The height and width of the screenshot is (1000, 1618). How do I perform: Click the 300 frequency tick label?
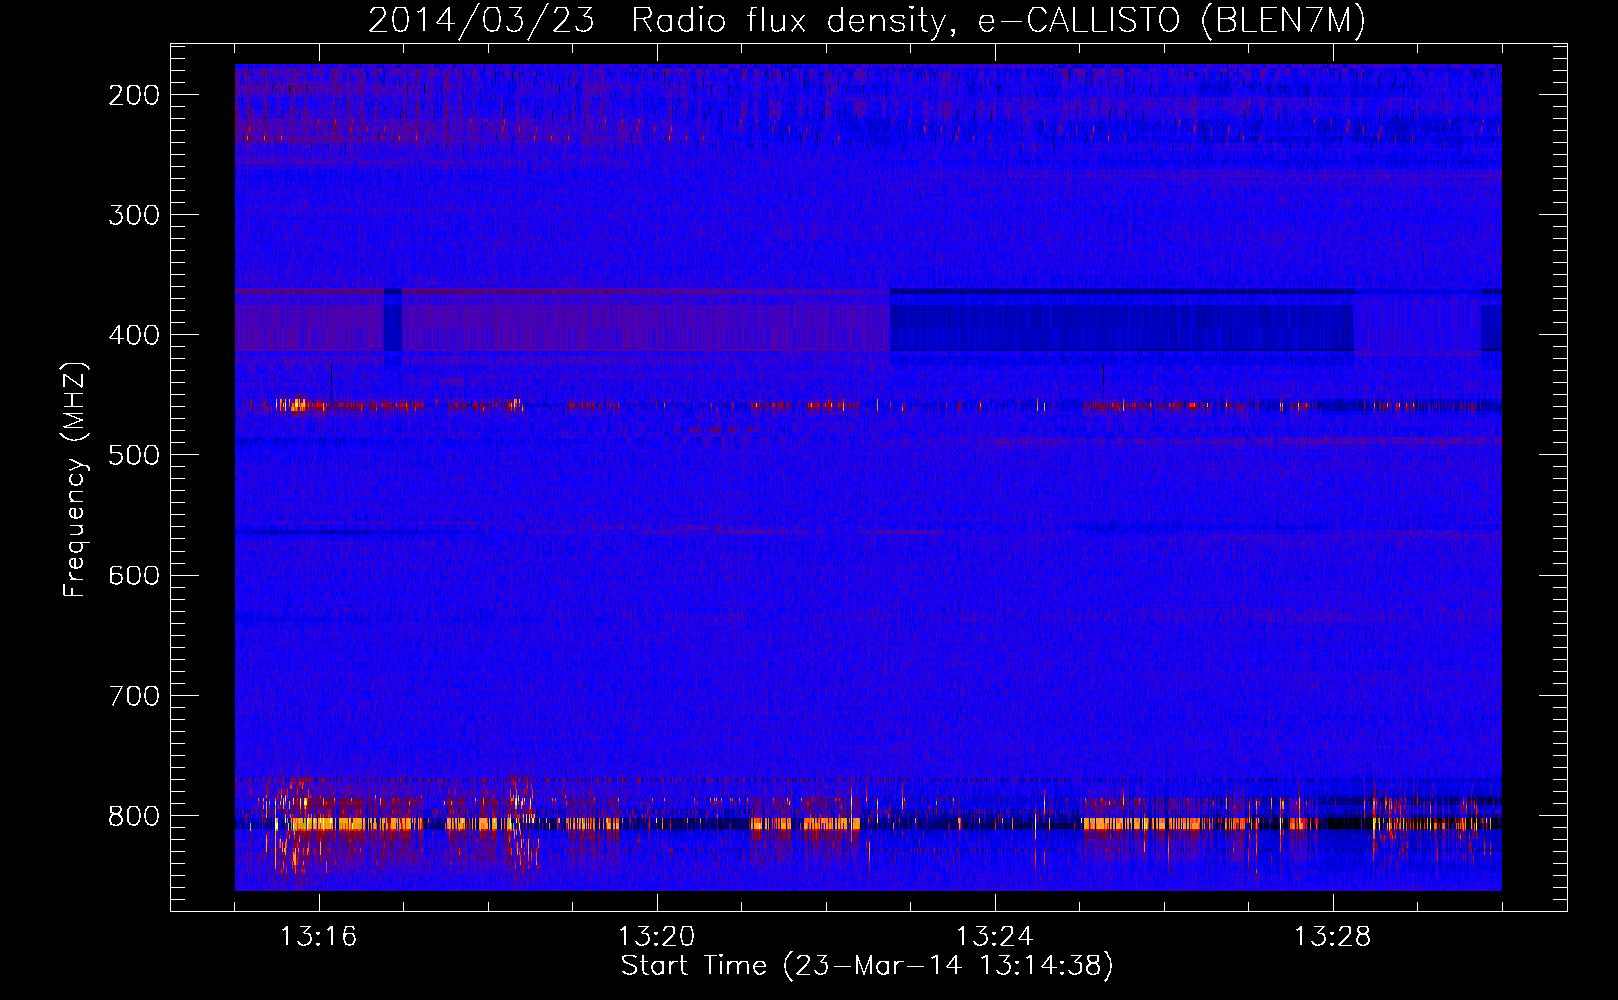coord(134,215)
